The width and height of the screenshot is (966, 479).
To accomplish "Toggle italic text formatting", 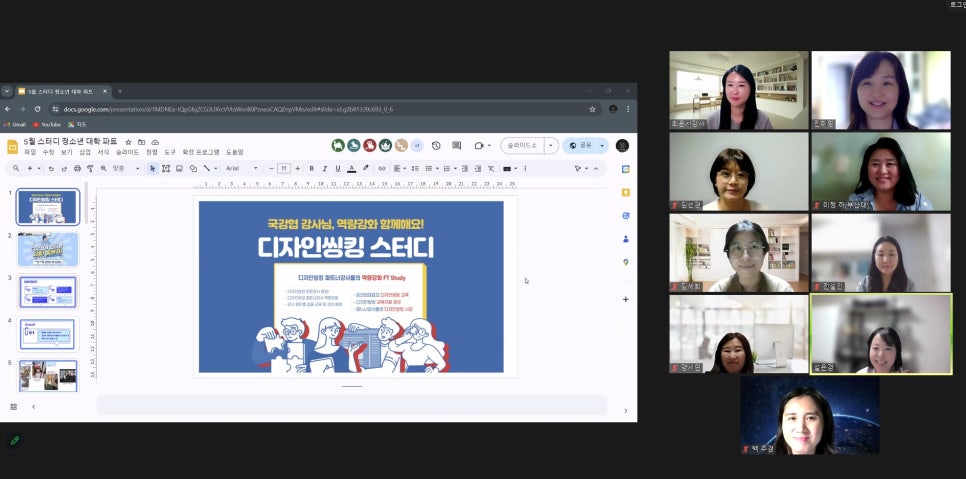I will [324, 168].
